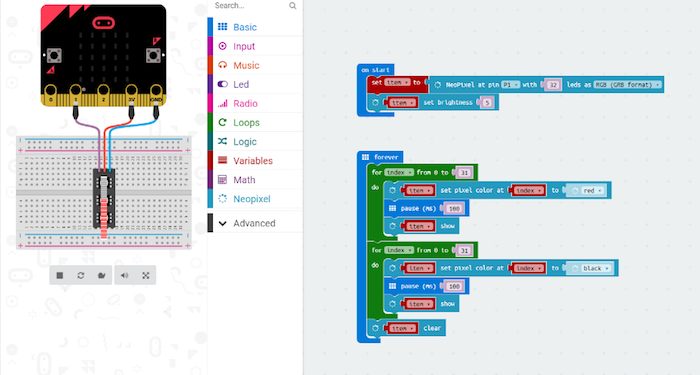The height and width of the screenshot is (375, 700).
Task: Select the 'set pixel color at' text on the red block
Action: click(472, 191)
